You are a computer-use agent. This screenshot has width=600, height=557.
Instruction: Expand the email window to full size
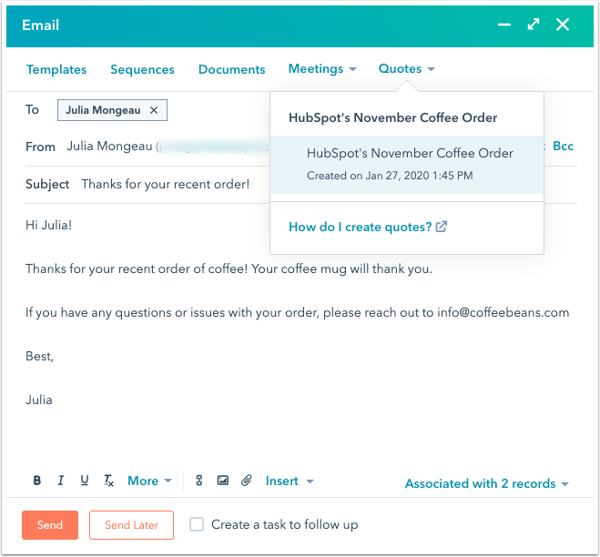[x=533, y=25]
